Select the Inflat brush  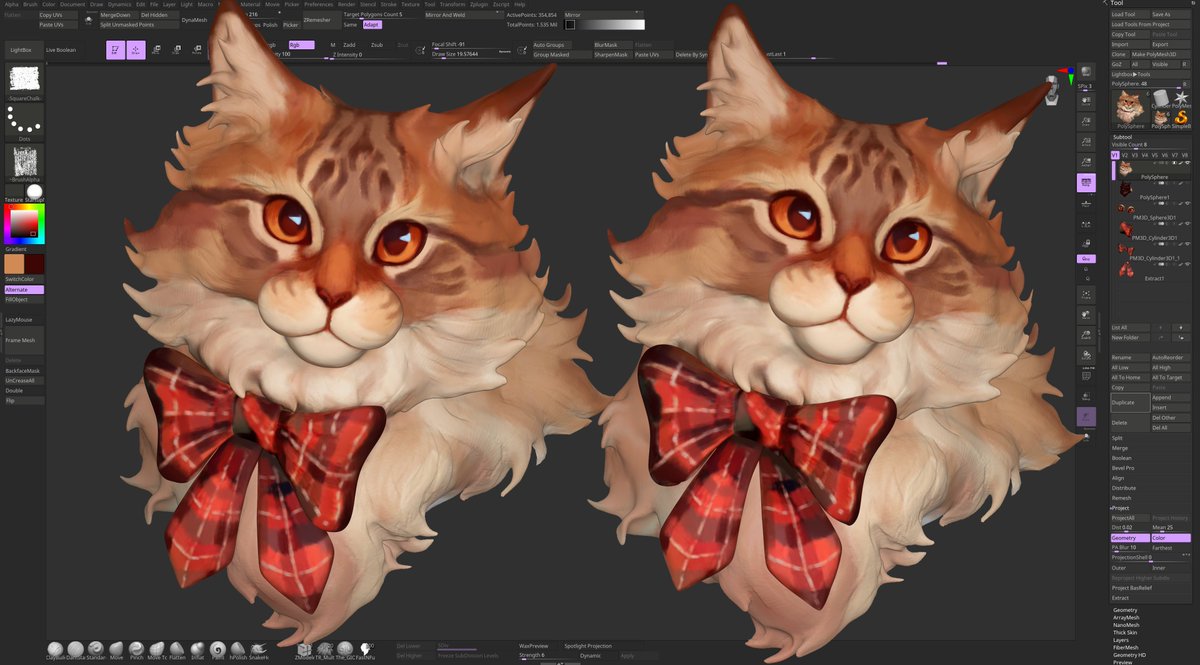pyautogui.click(x=196, y=649)
